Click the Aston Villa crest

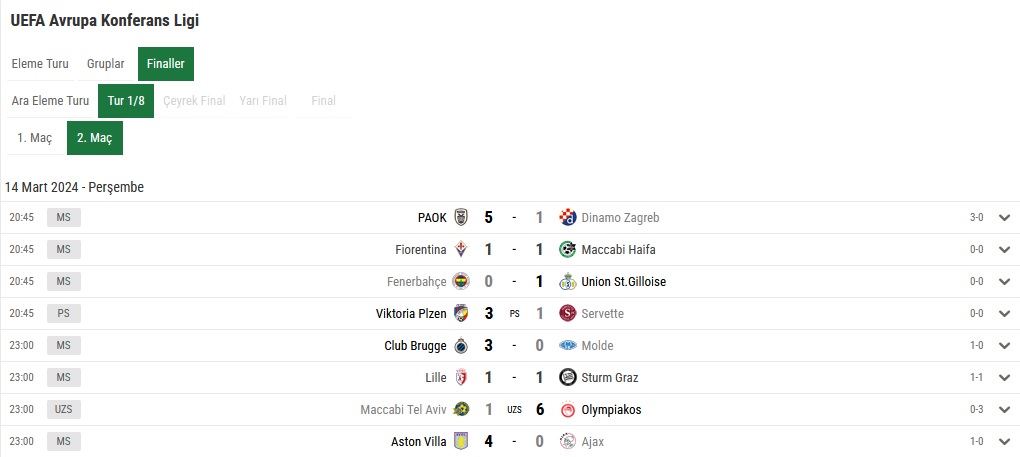pyautogui.click(x=461, y=441)
